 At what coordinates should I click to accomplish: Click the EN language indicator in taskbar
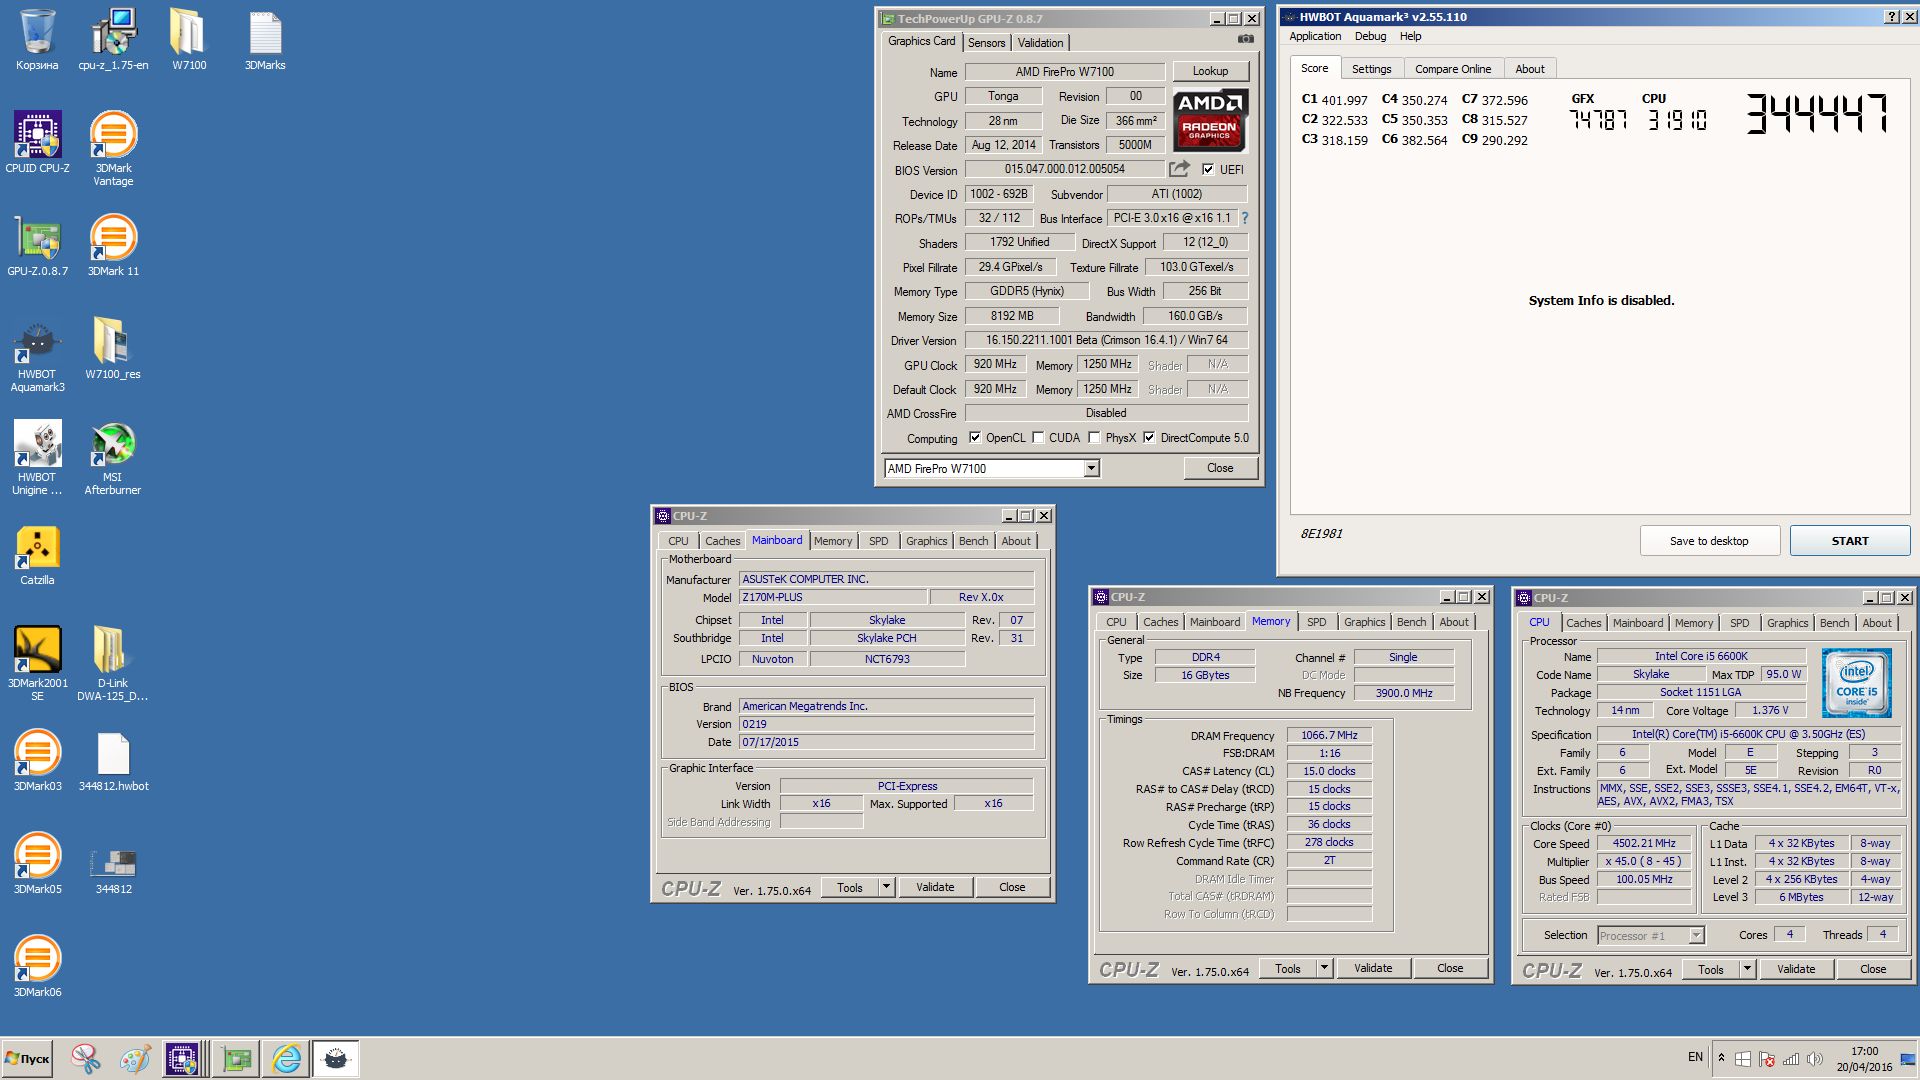(x=1695, y=1057)
